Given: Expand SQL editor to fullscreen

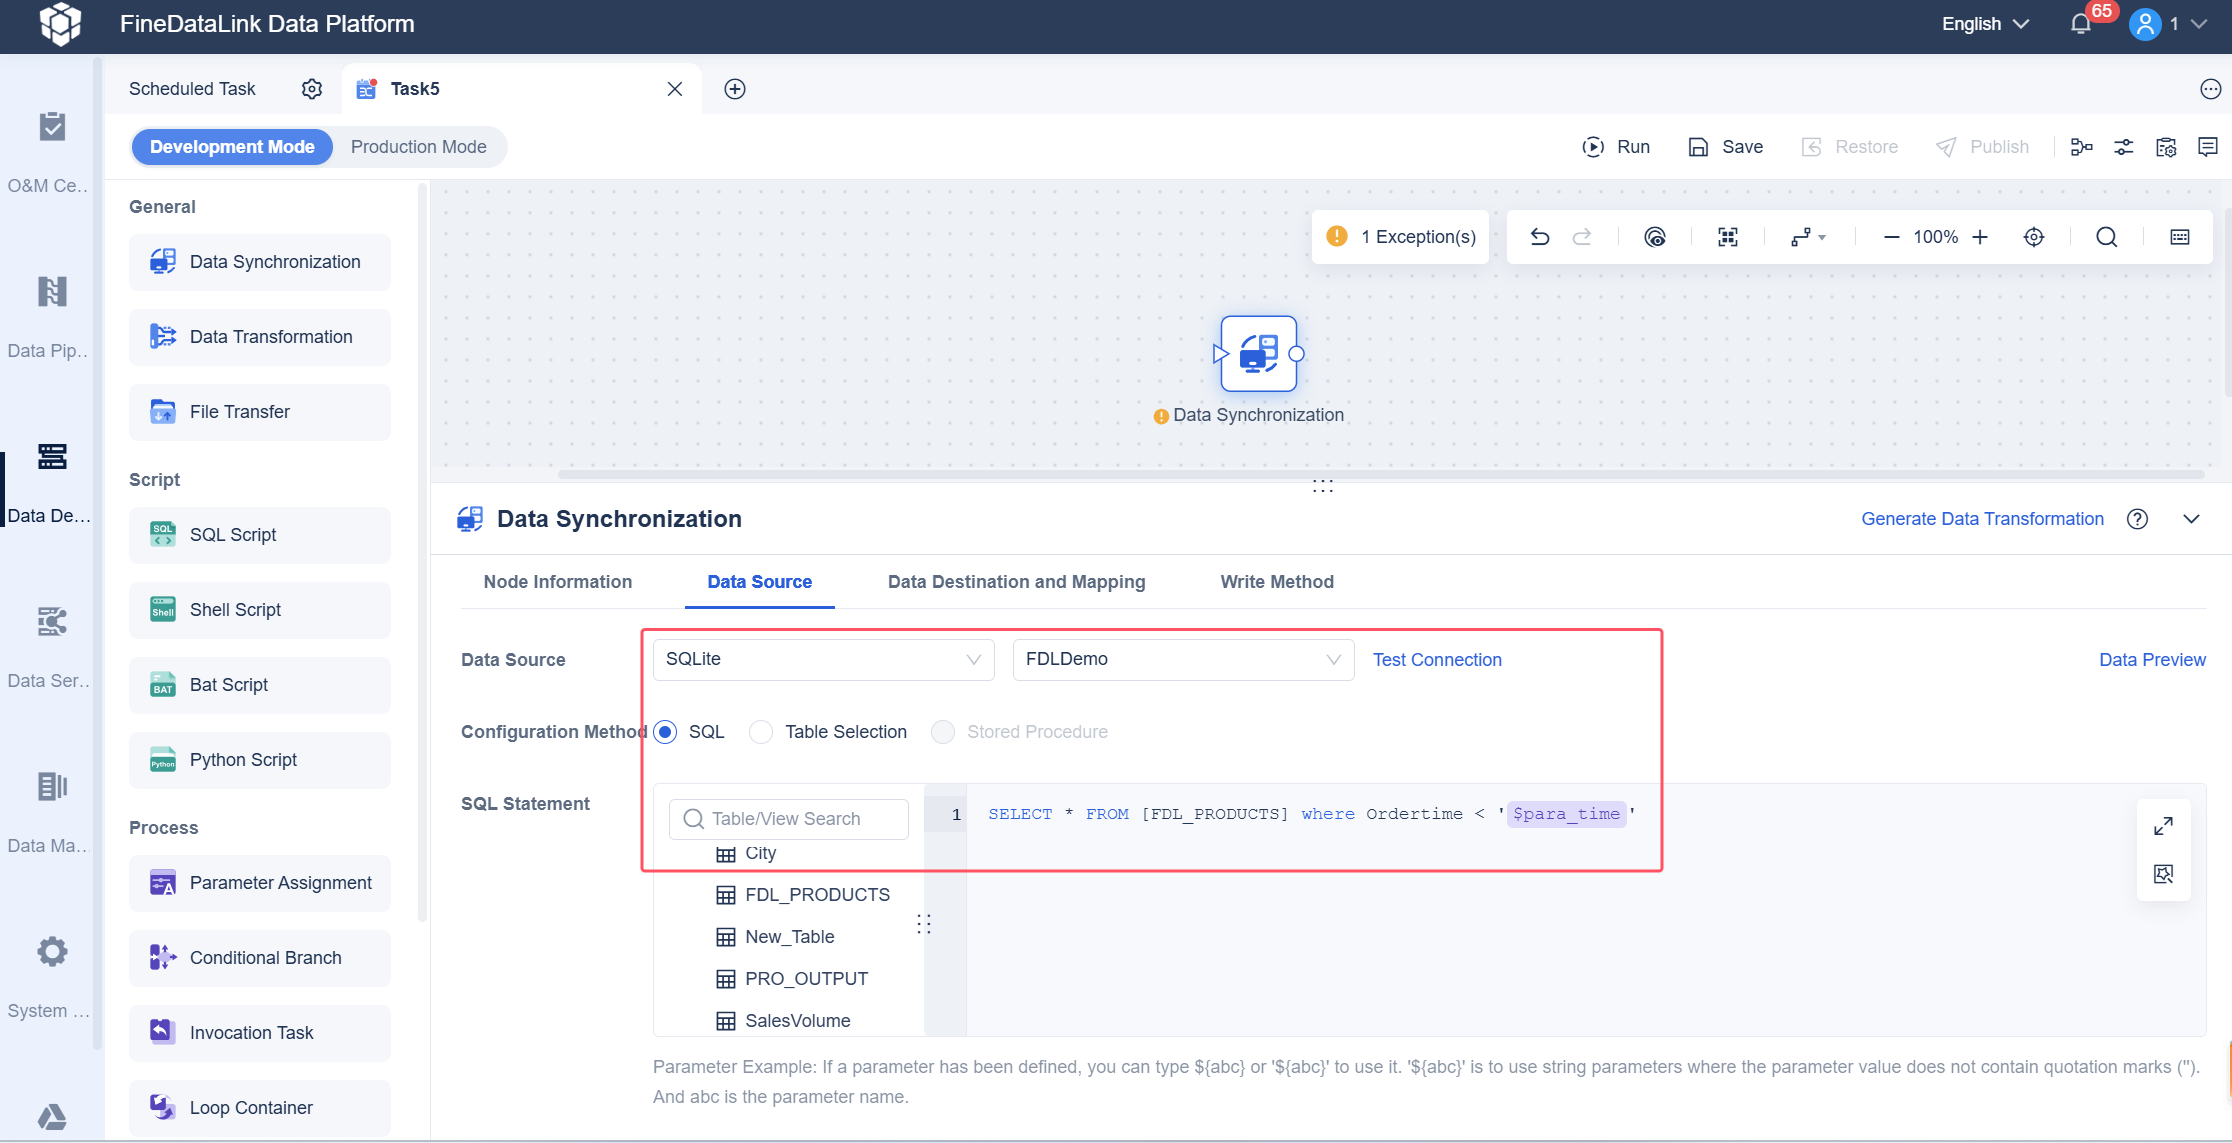Looking at the screenshot, I should click(x=2163, y=826).
